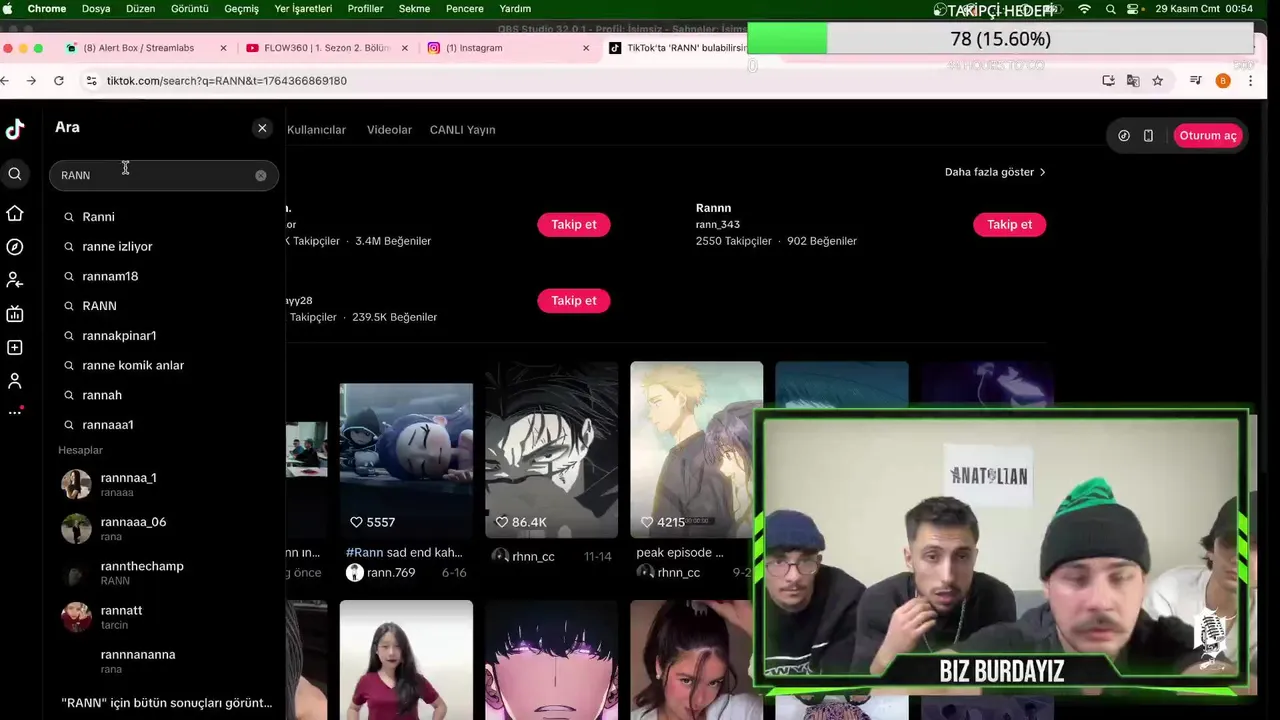Follow the 3.4M Beğeniler account
Image resolution: width=1280 pixels, height=720 pixels.
(x=573, y=225)
